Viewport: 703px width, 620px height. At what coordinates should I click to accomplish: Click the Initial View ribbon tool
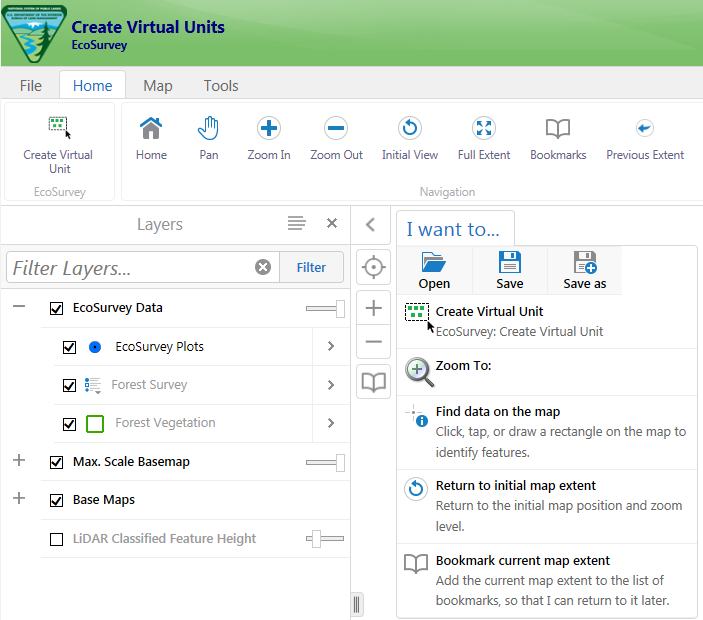pos(410,138)
